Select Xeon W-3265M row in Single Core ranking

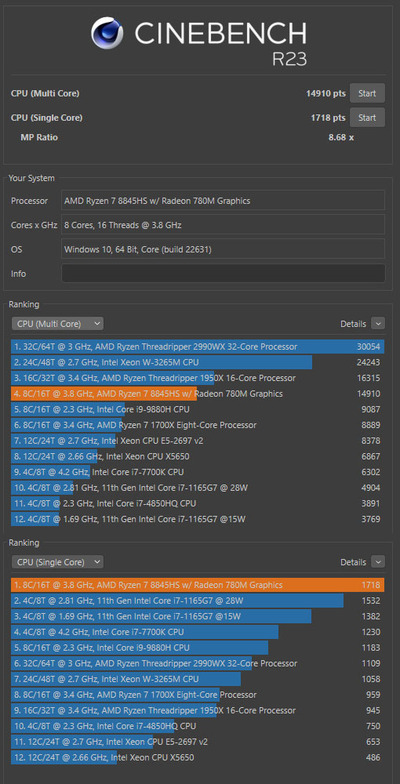click(x=198, y=679)
